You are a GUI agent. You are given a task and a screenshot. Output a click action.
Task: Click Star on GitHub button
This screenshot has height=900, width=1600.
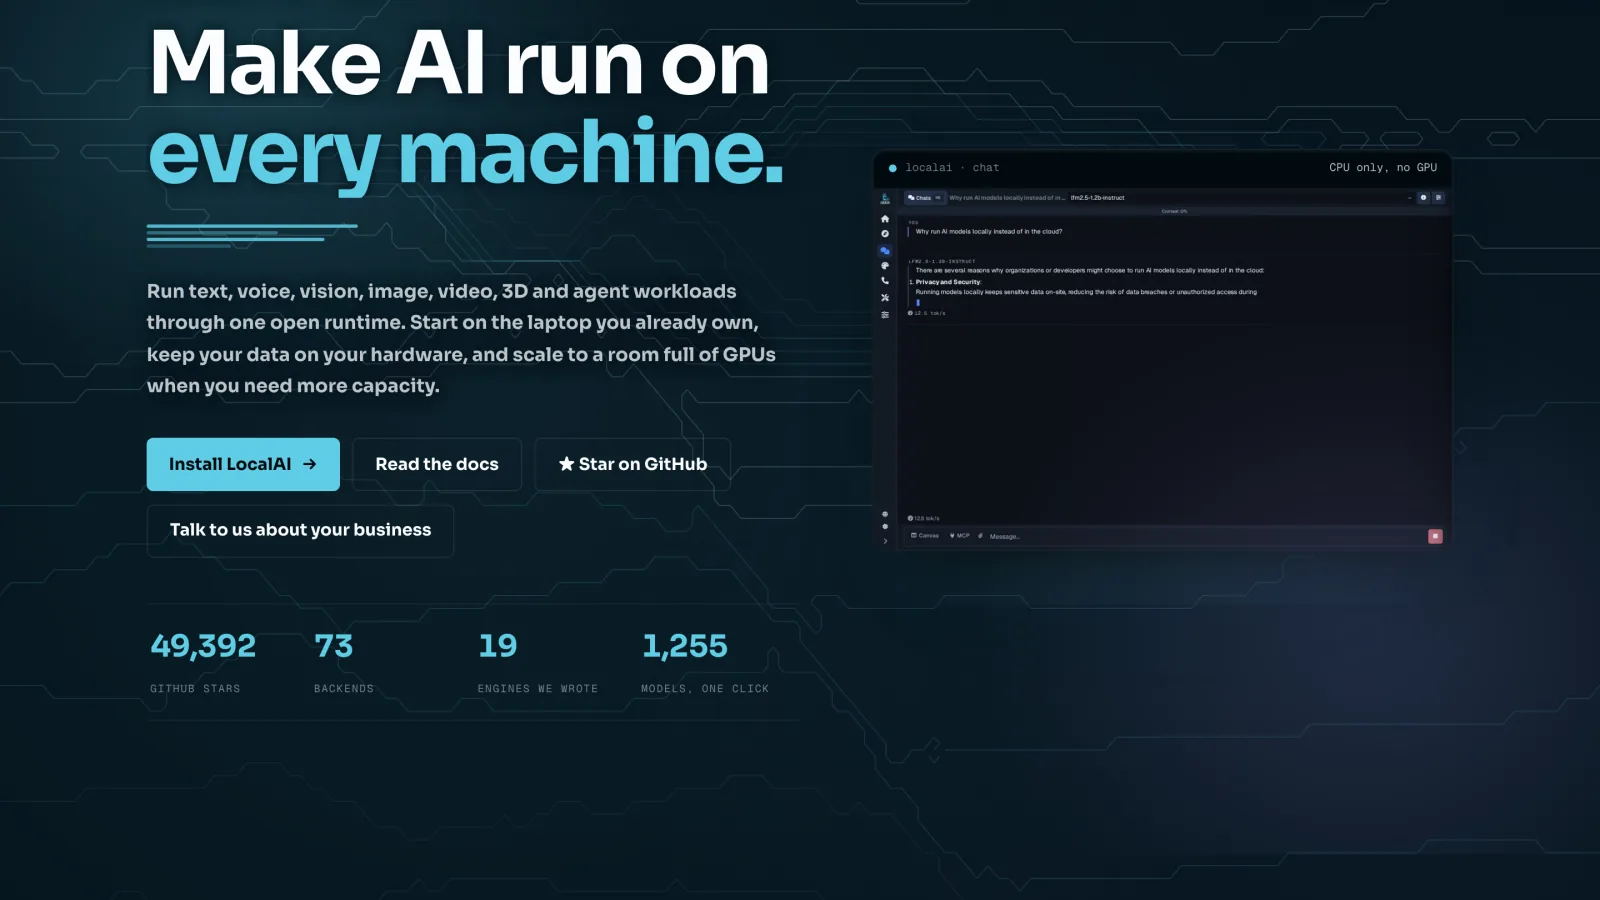[633, 464]
